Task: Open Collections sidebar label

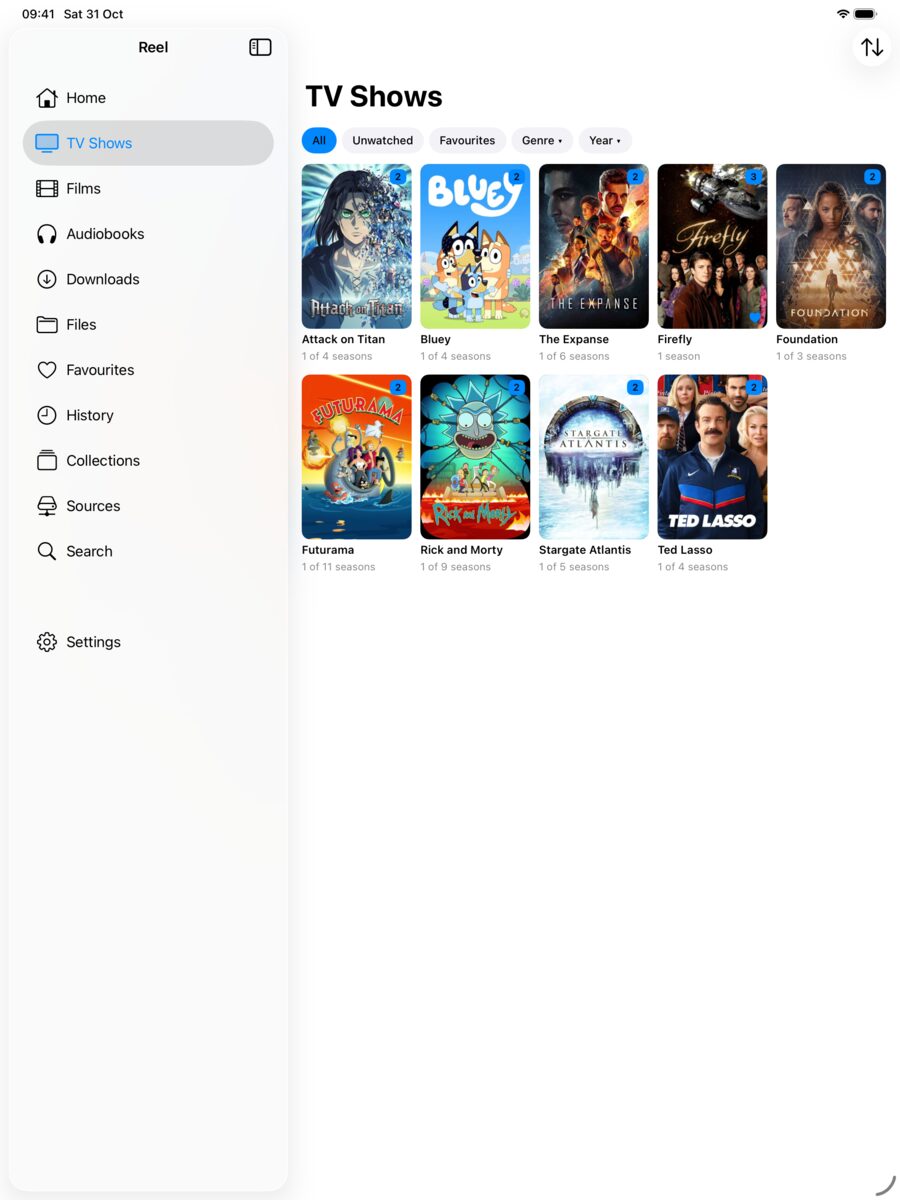Action: point(103,460)
